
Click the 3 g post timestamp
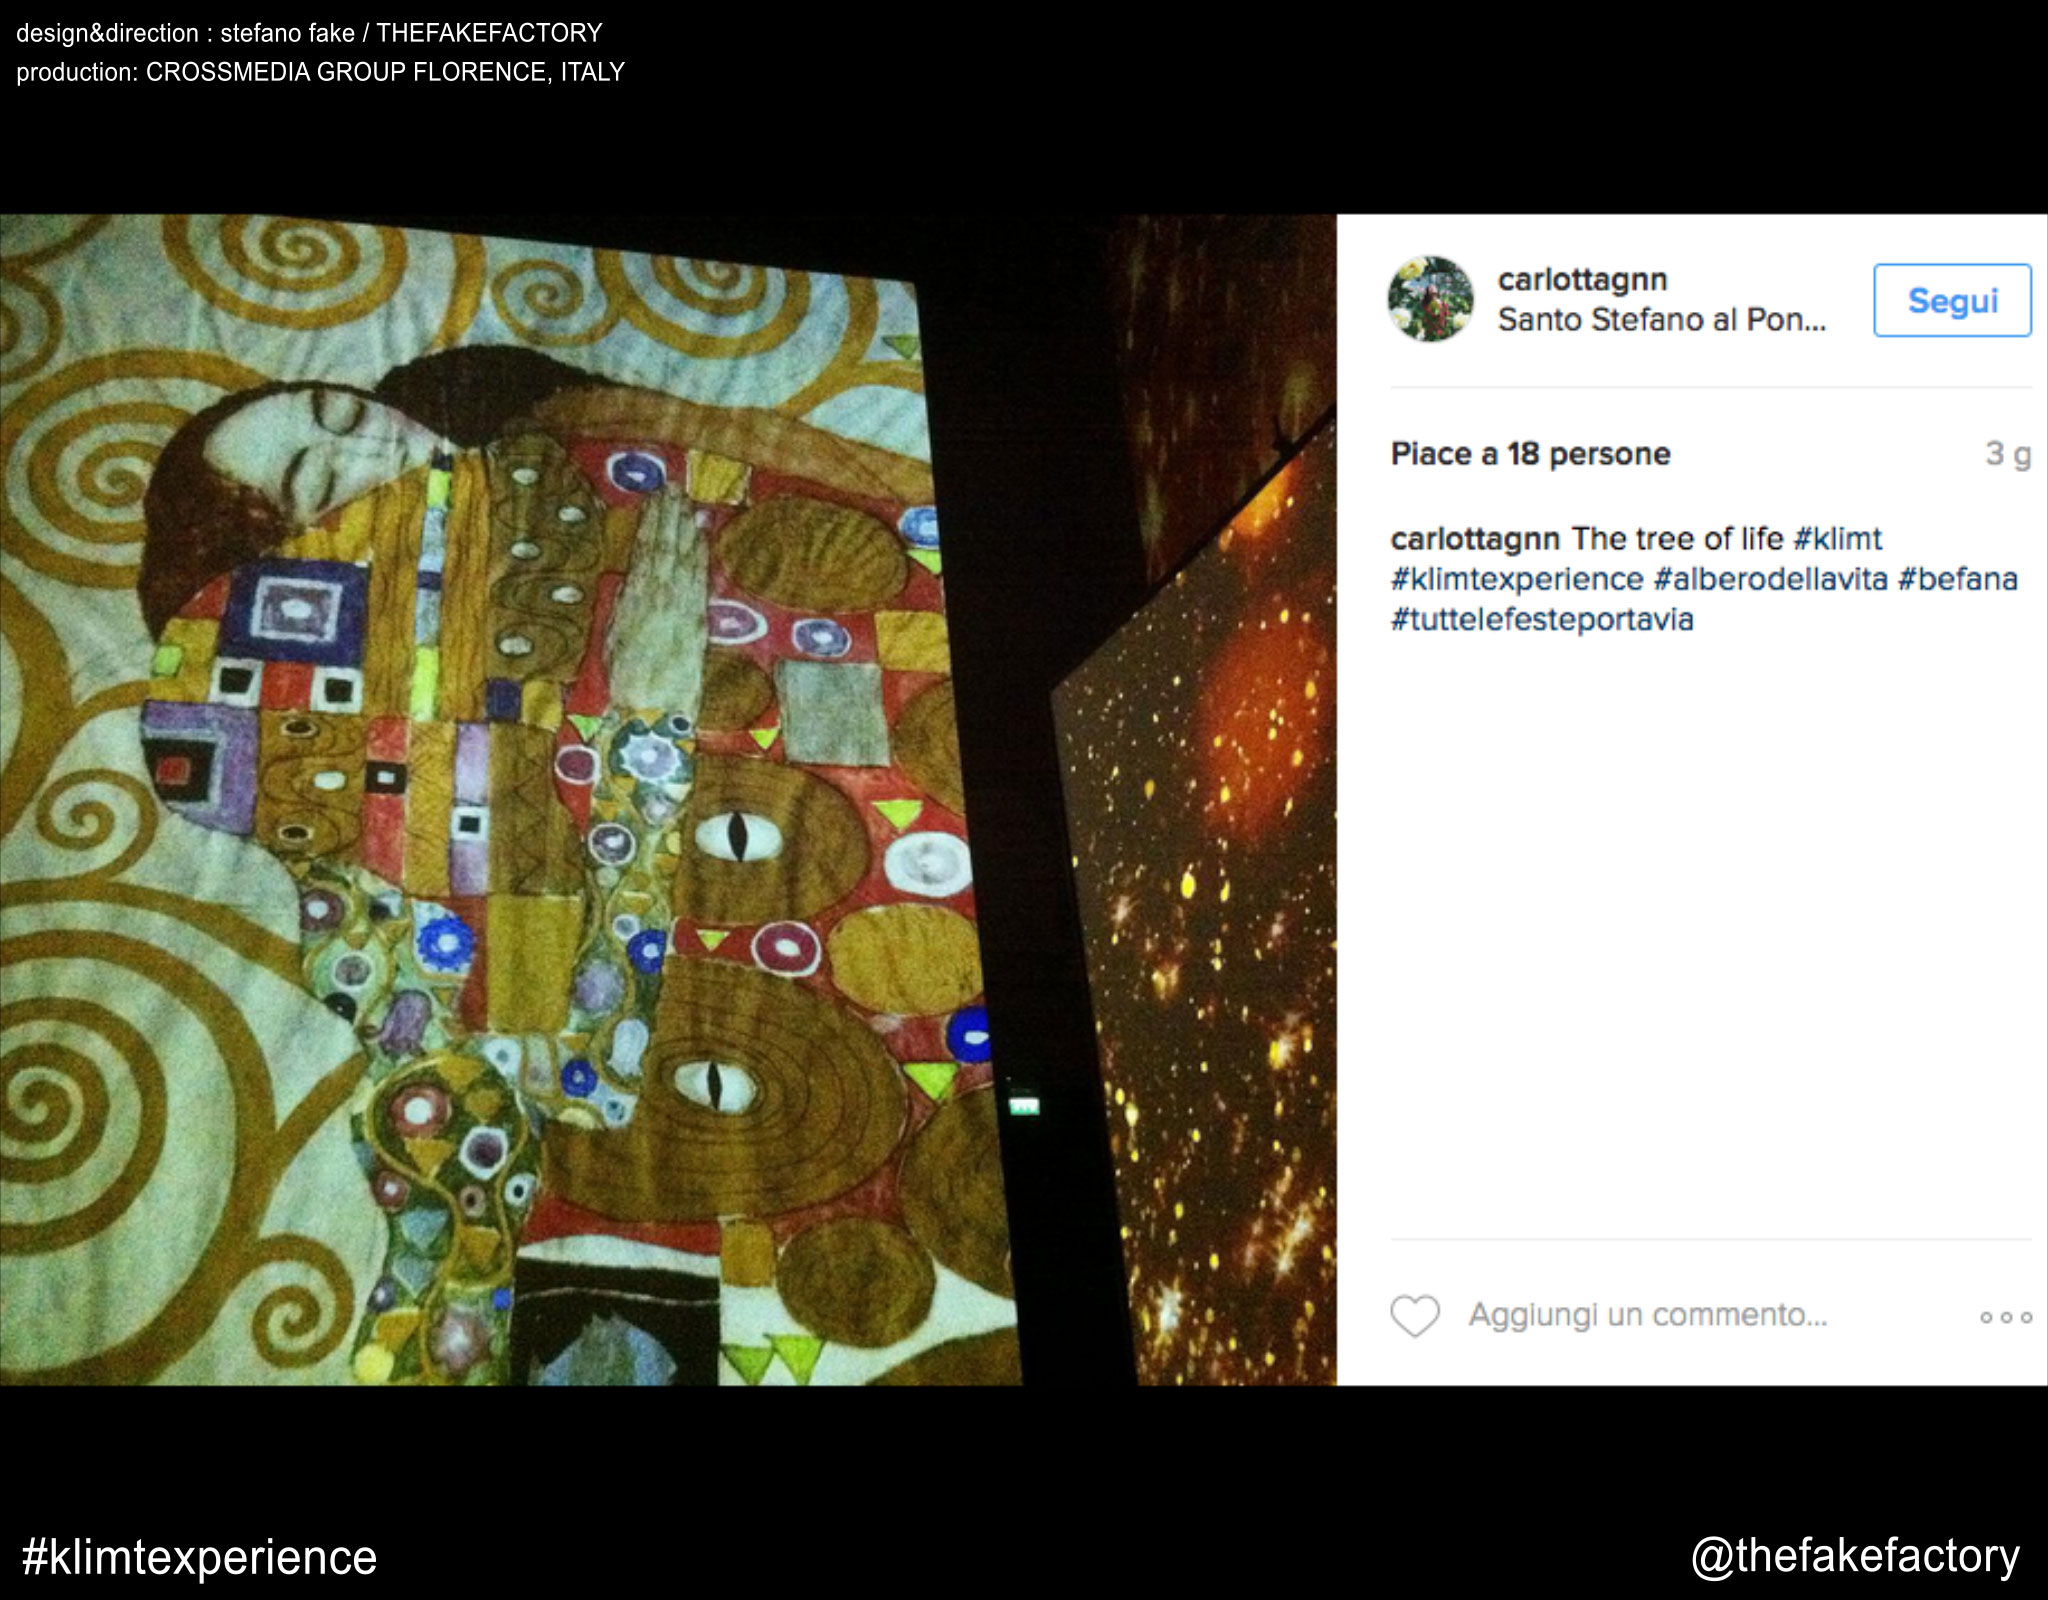pyautogui.click(x=2007, y=454)
